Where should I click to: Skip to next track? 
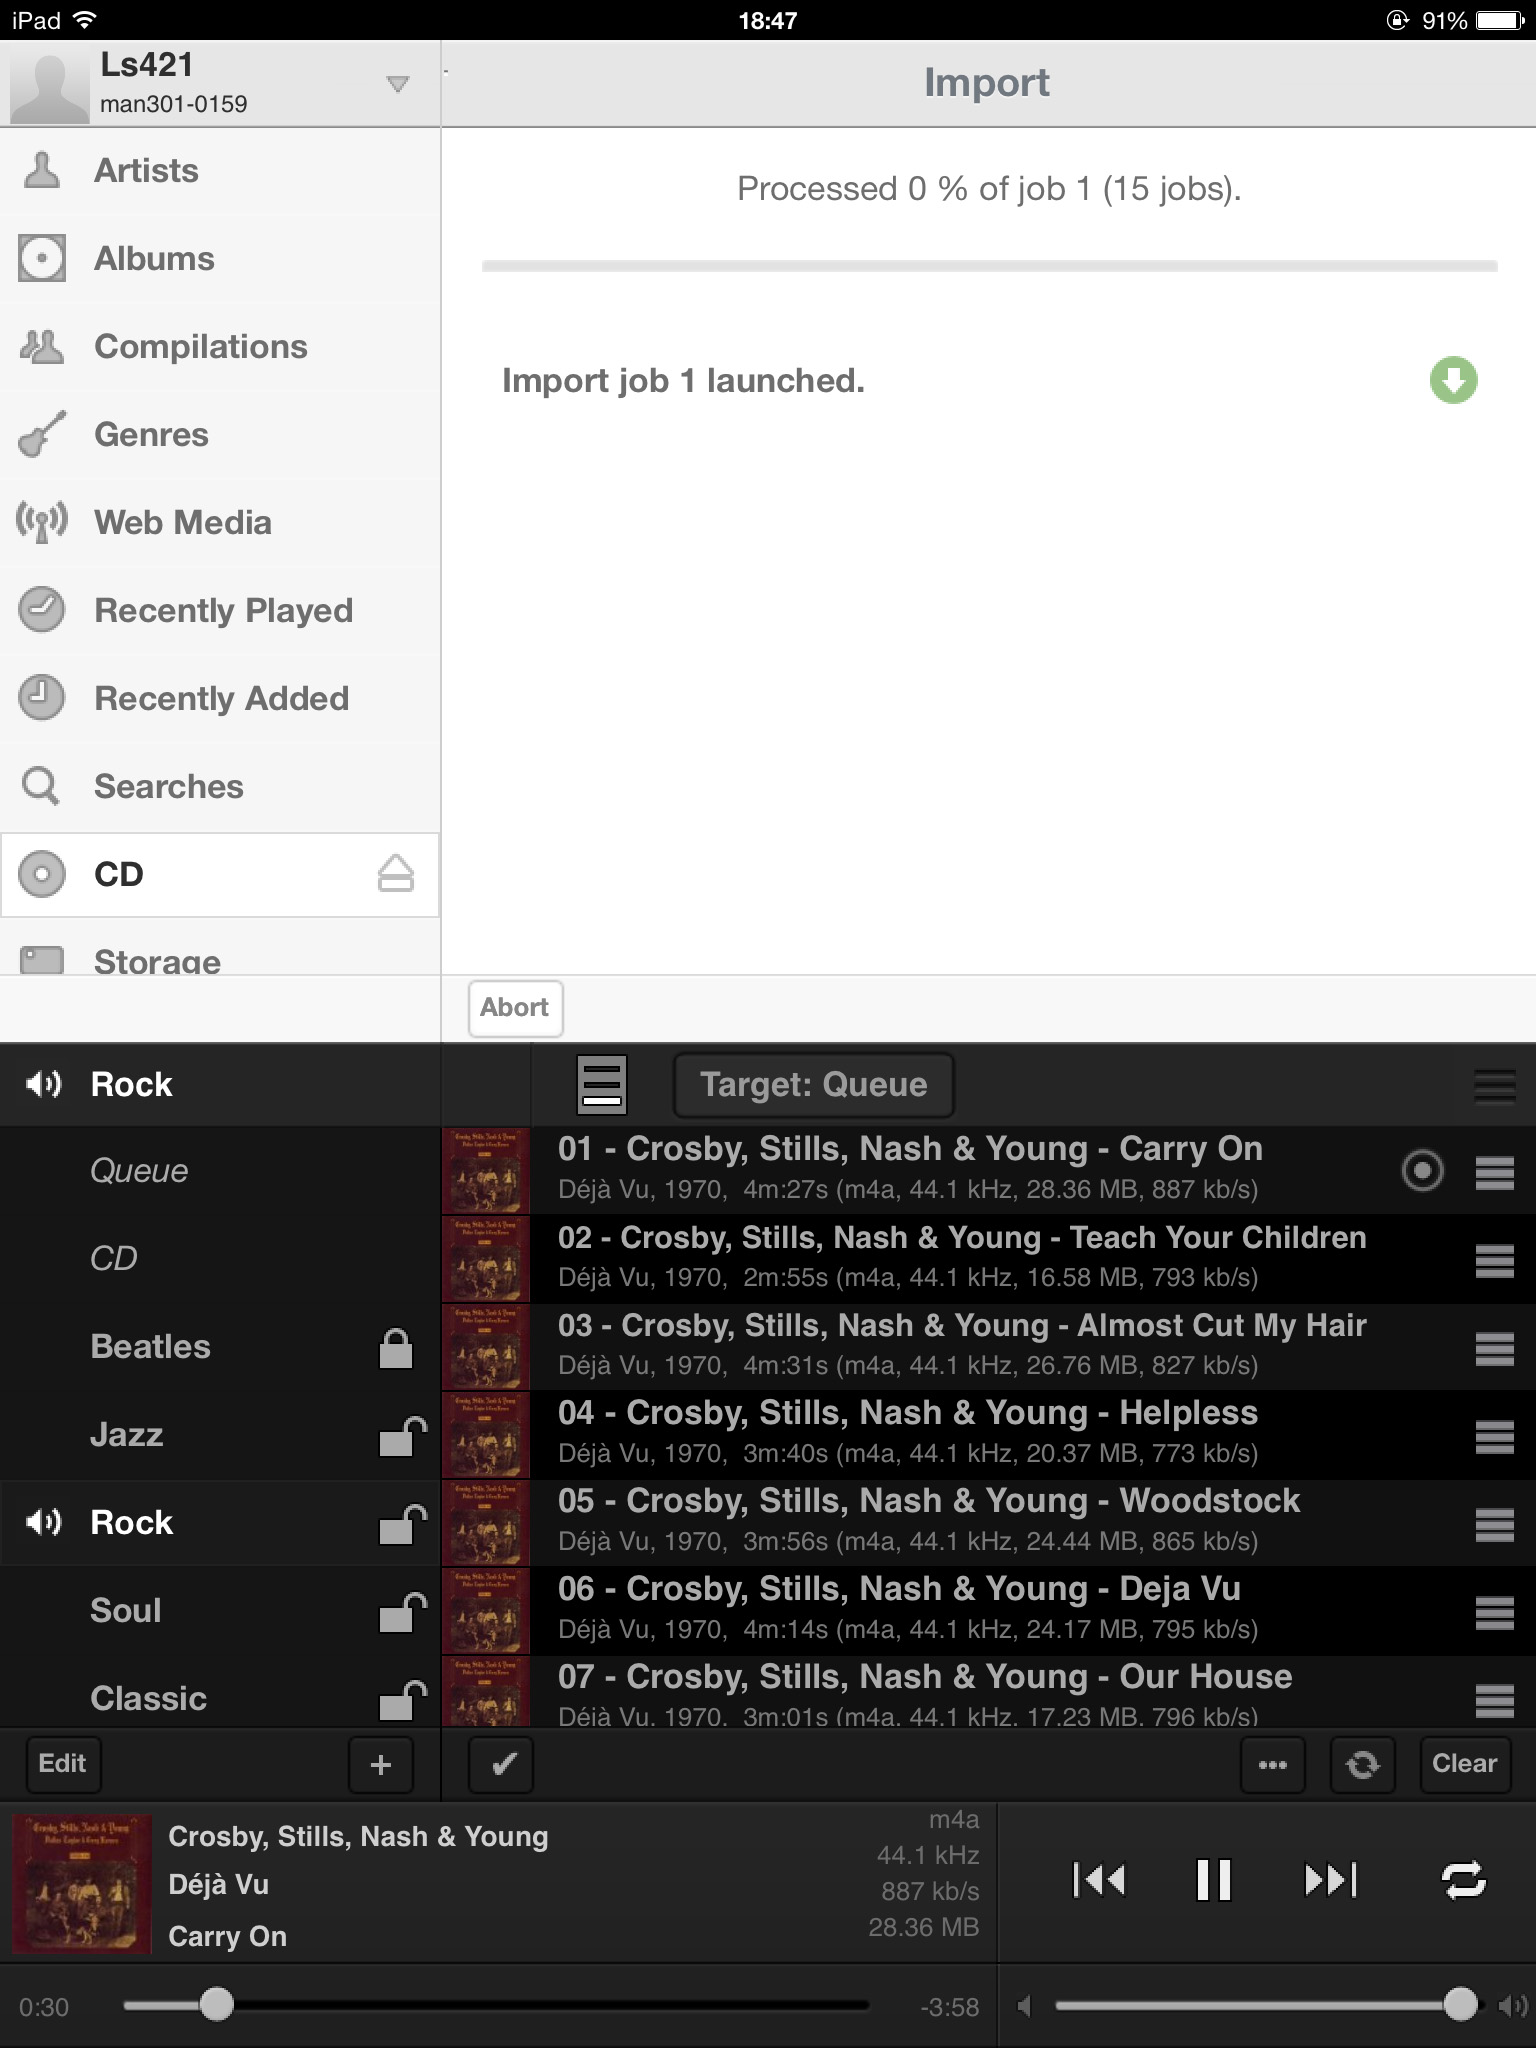coord(1331,1880)
